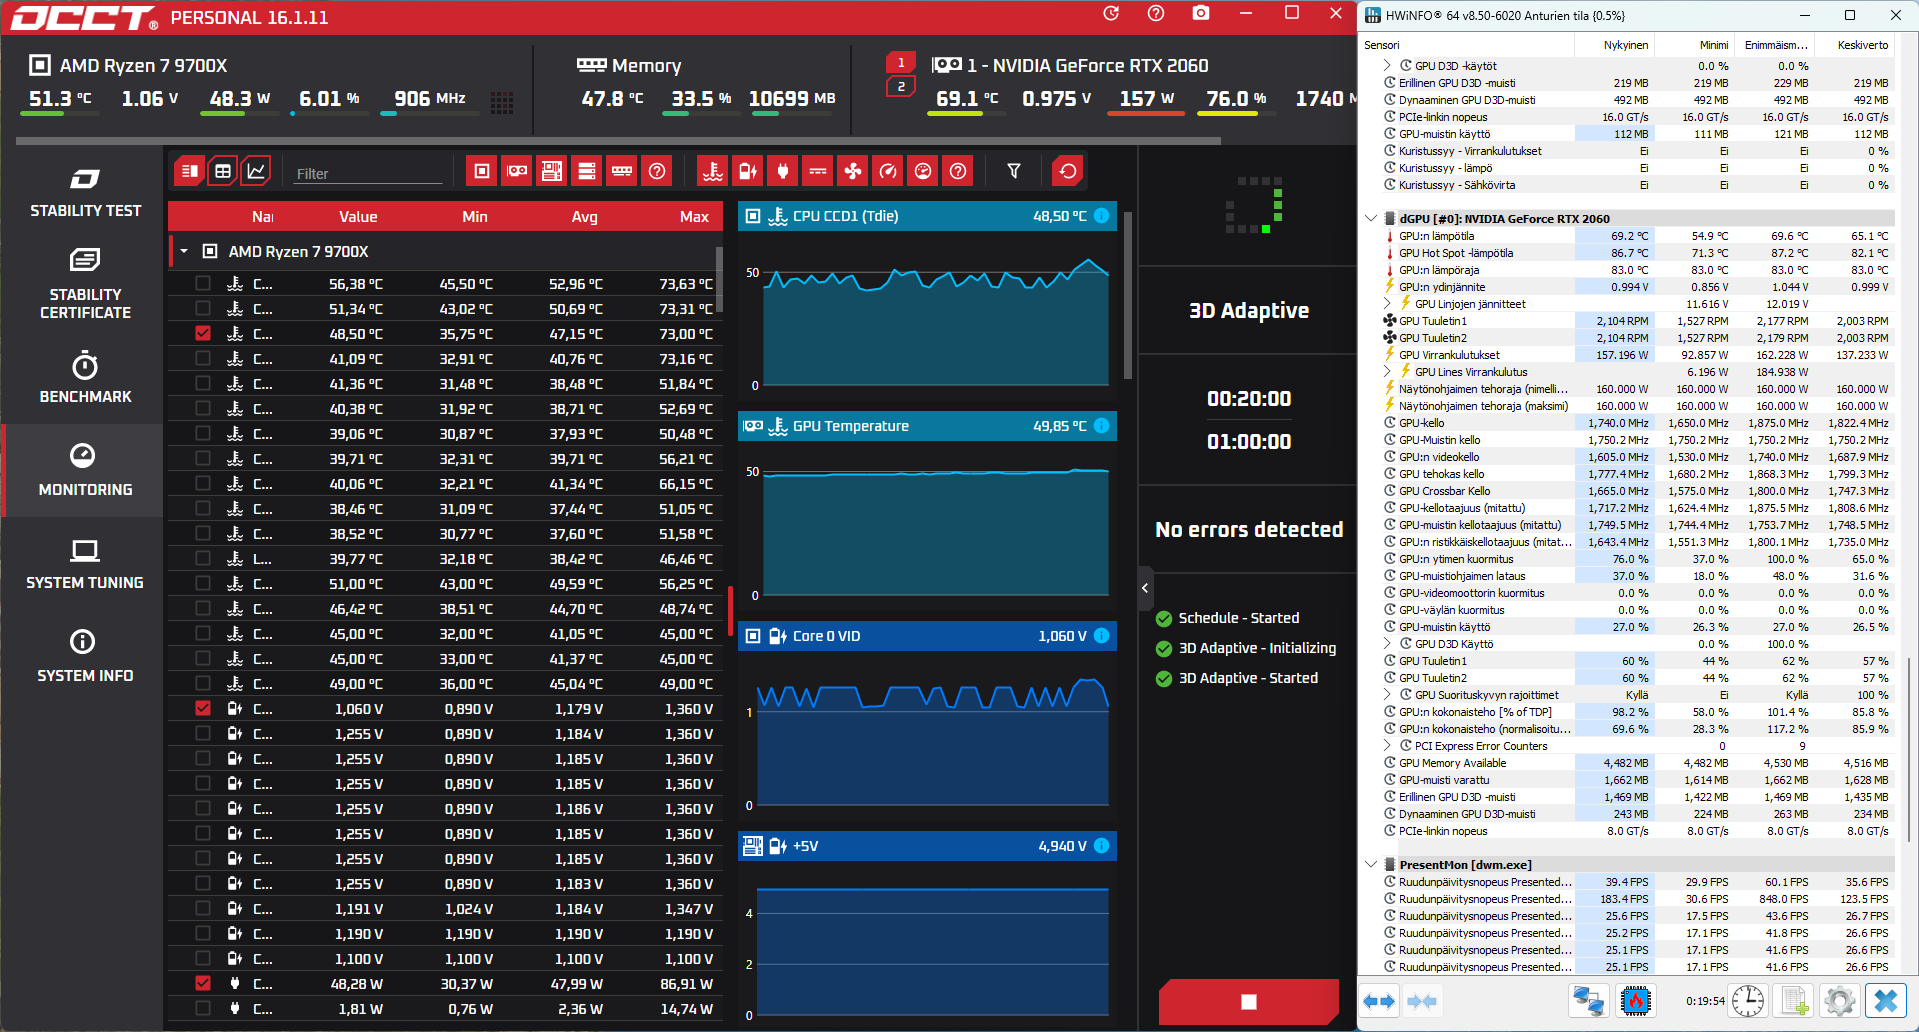The width and height of the screenshot is (1919, 1032).
Task: Open the Stability Certificate section
Action: tap(85, 284)
